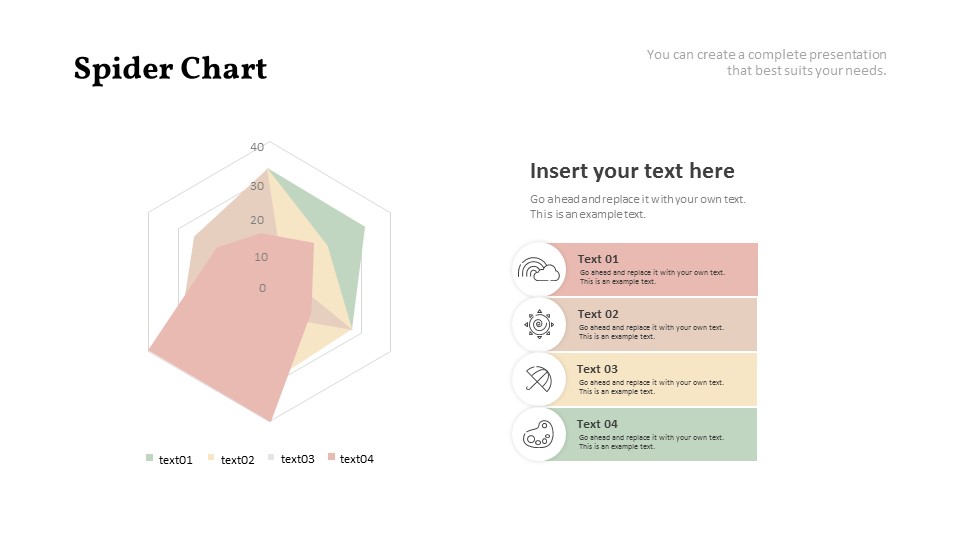This screenshot has height=540, width=960.
Task: Click the gray text03 legend swatch
Action: (x=271, y=457)
